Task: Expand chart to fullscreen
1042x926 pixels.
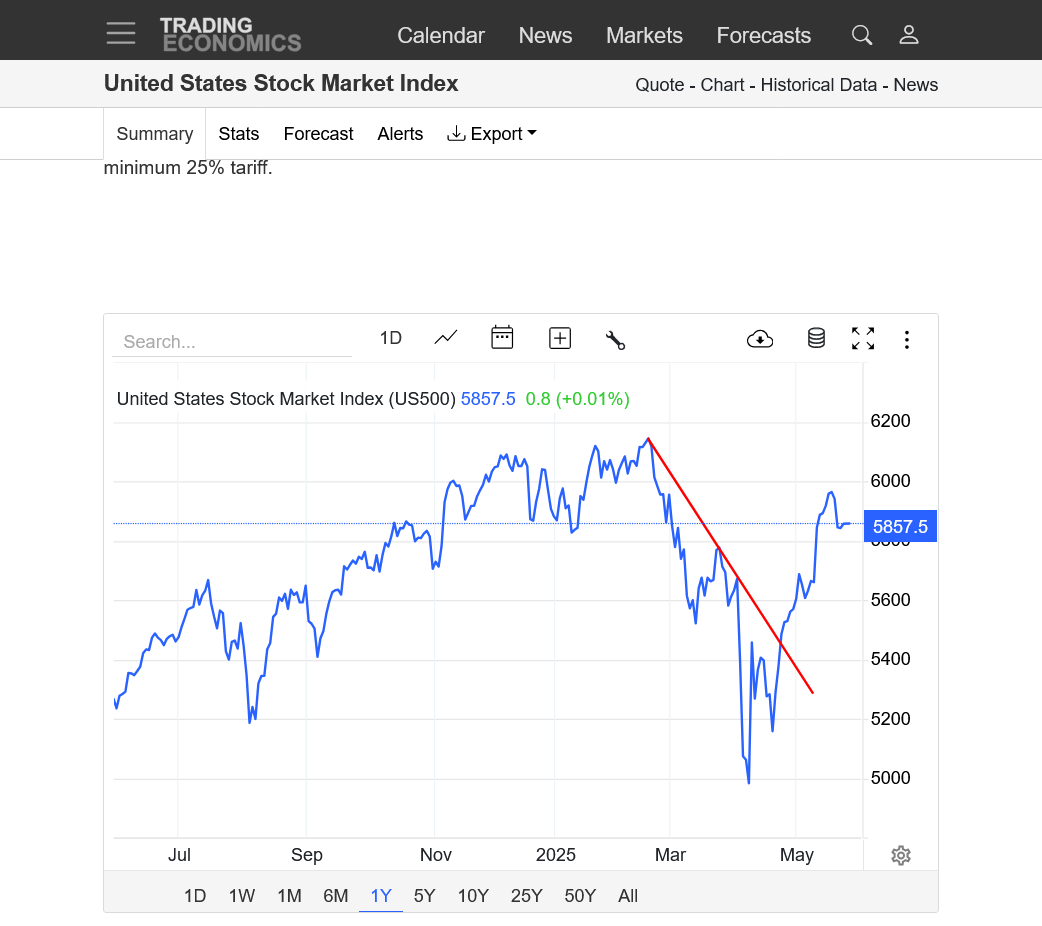Action: (x=862, y=339)
